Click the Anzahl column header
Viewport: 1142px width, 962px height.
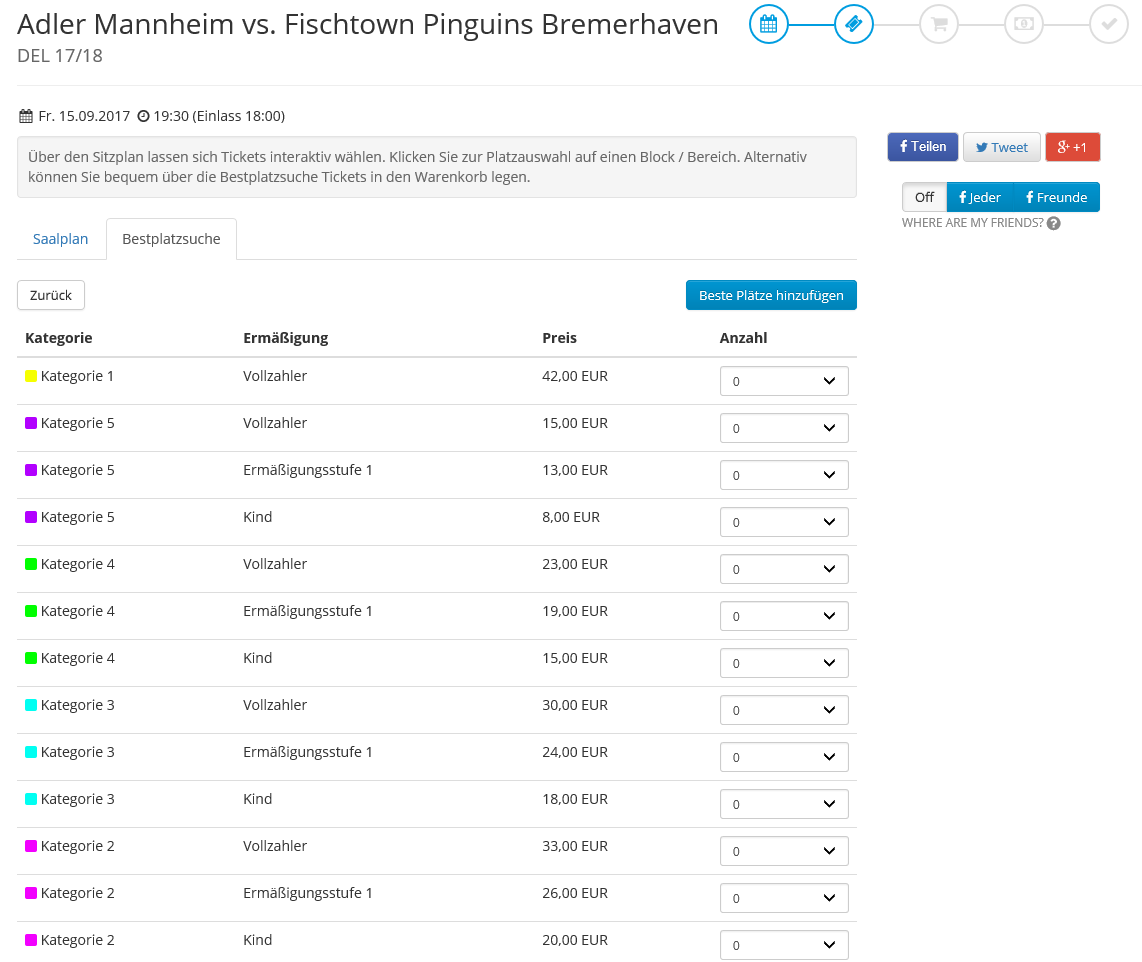(744, 338)
